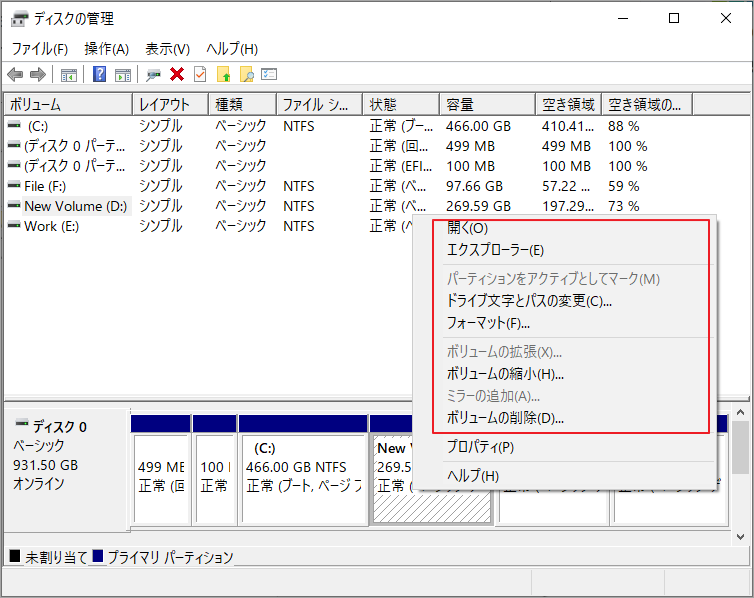Click the 73 % free space cell

pos(624,206)
